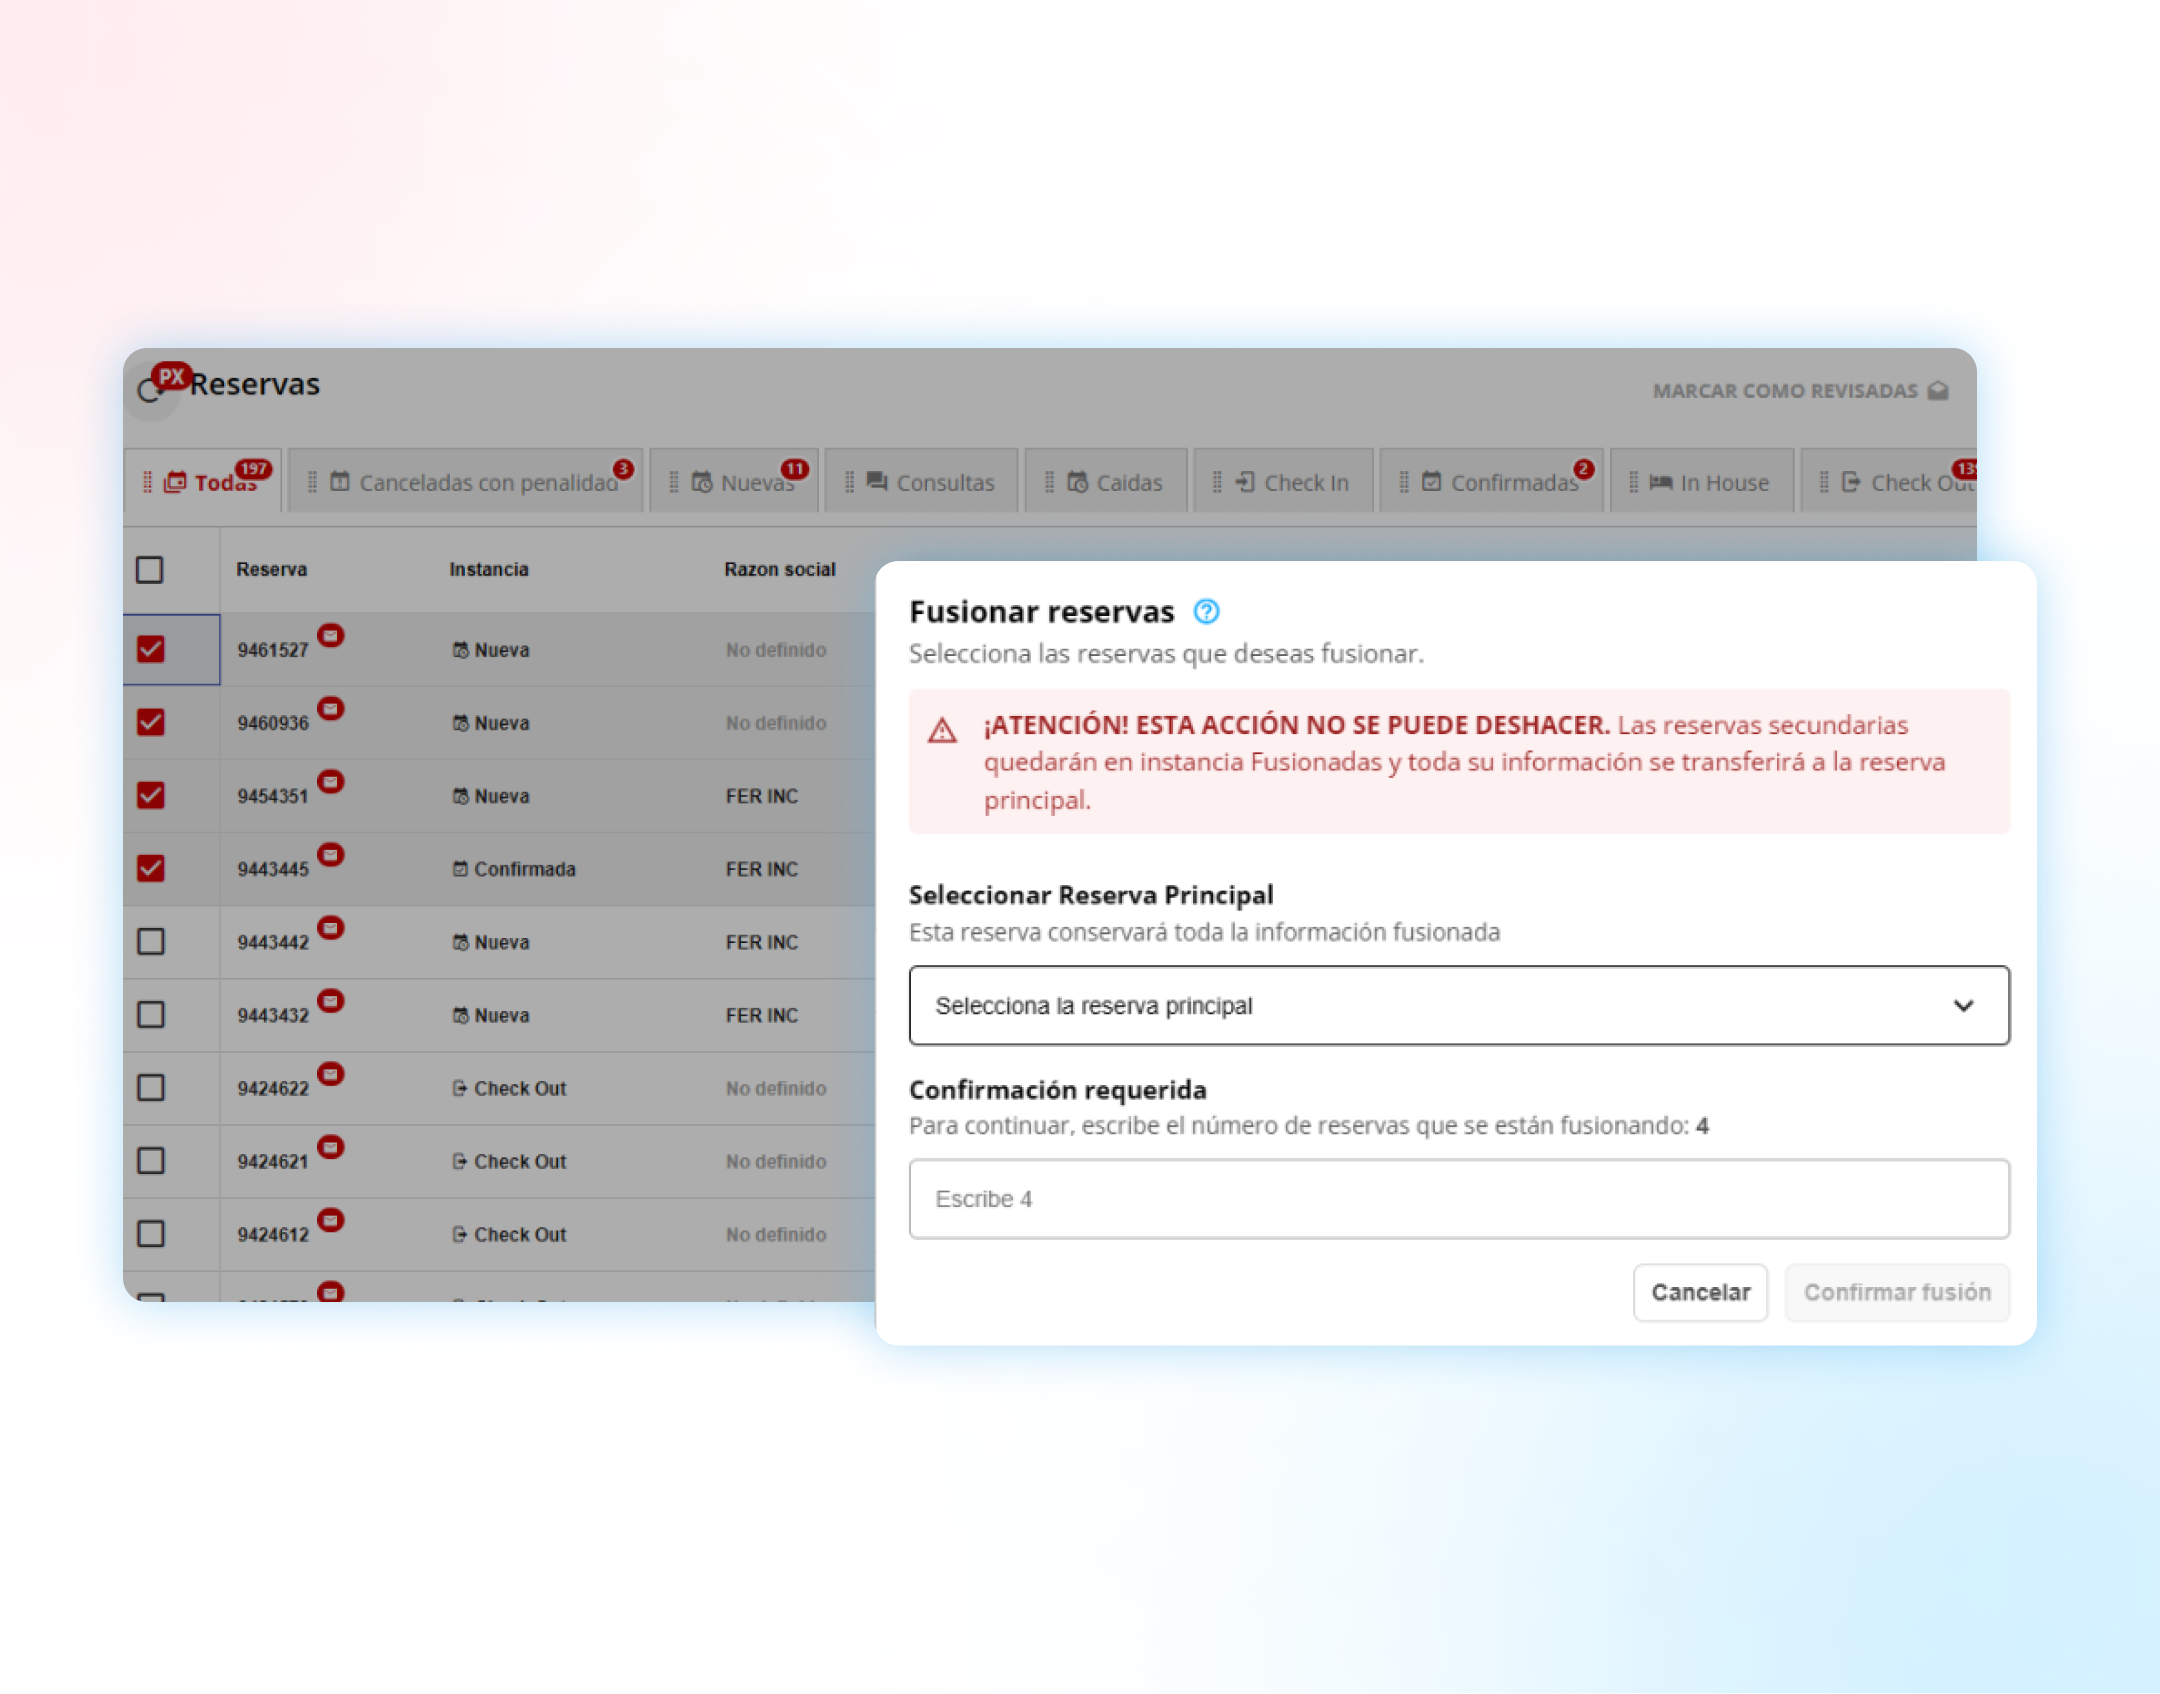Image resolution: width=2160 pixels, height=1694 pixels.
Task: Click the Escribe 4 confirmation input field
Action: tap(1458, 1198)
